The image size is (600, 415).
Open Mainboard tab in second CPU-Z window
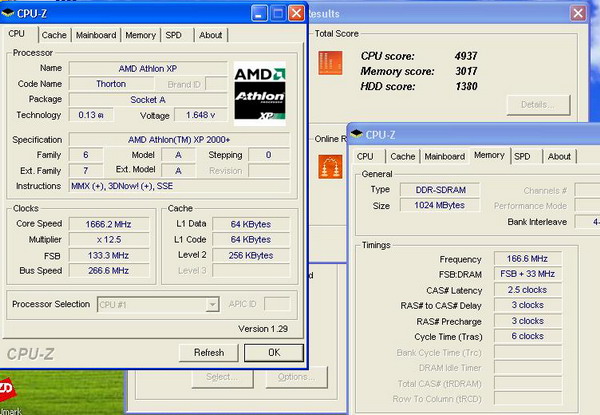click(x=445, y=156)
